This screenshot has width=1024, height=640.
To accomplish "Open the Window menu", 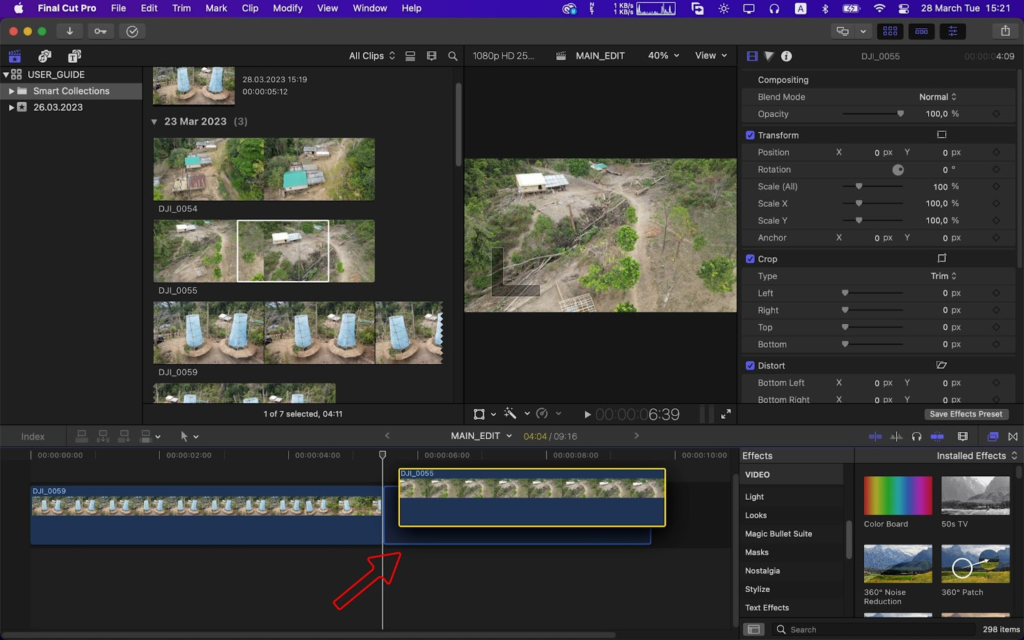I will (x=370, y=8).
